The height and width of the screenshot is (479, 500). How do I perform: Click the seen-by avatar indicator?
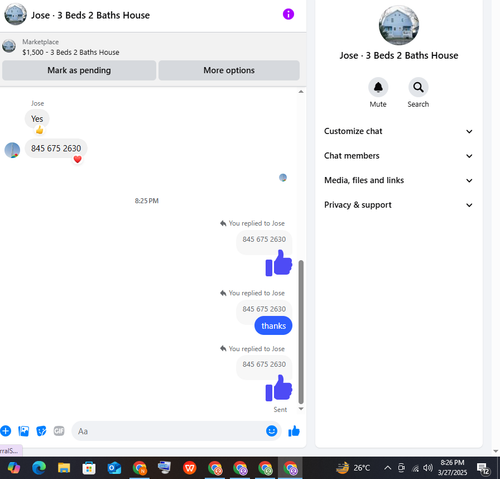point(283,178)
